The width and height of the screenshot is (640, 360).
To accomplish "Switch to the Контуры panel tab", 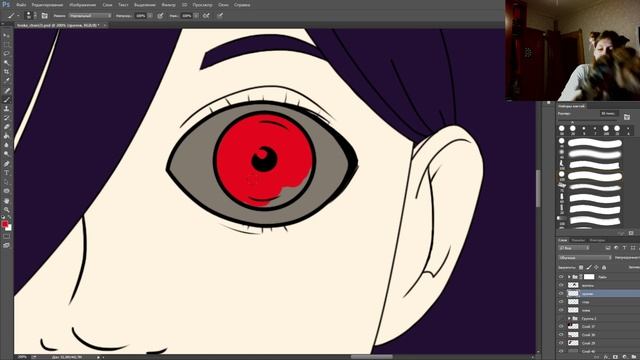I will tap(597, 240).
